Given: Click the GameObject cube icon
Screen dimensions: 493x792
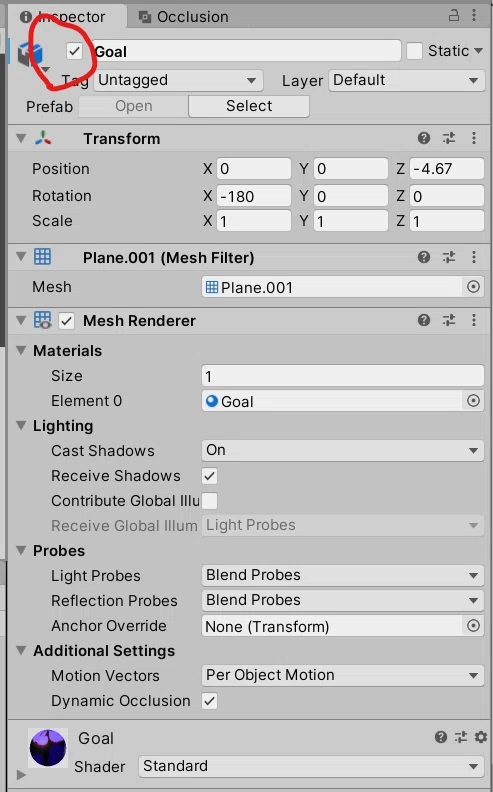Looking at the screenshot, I should 30,54.
